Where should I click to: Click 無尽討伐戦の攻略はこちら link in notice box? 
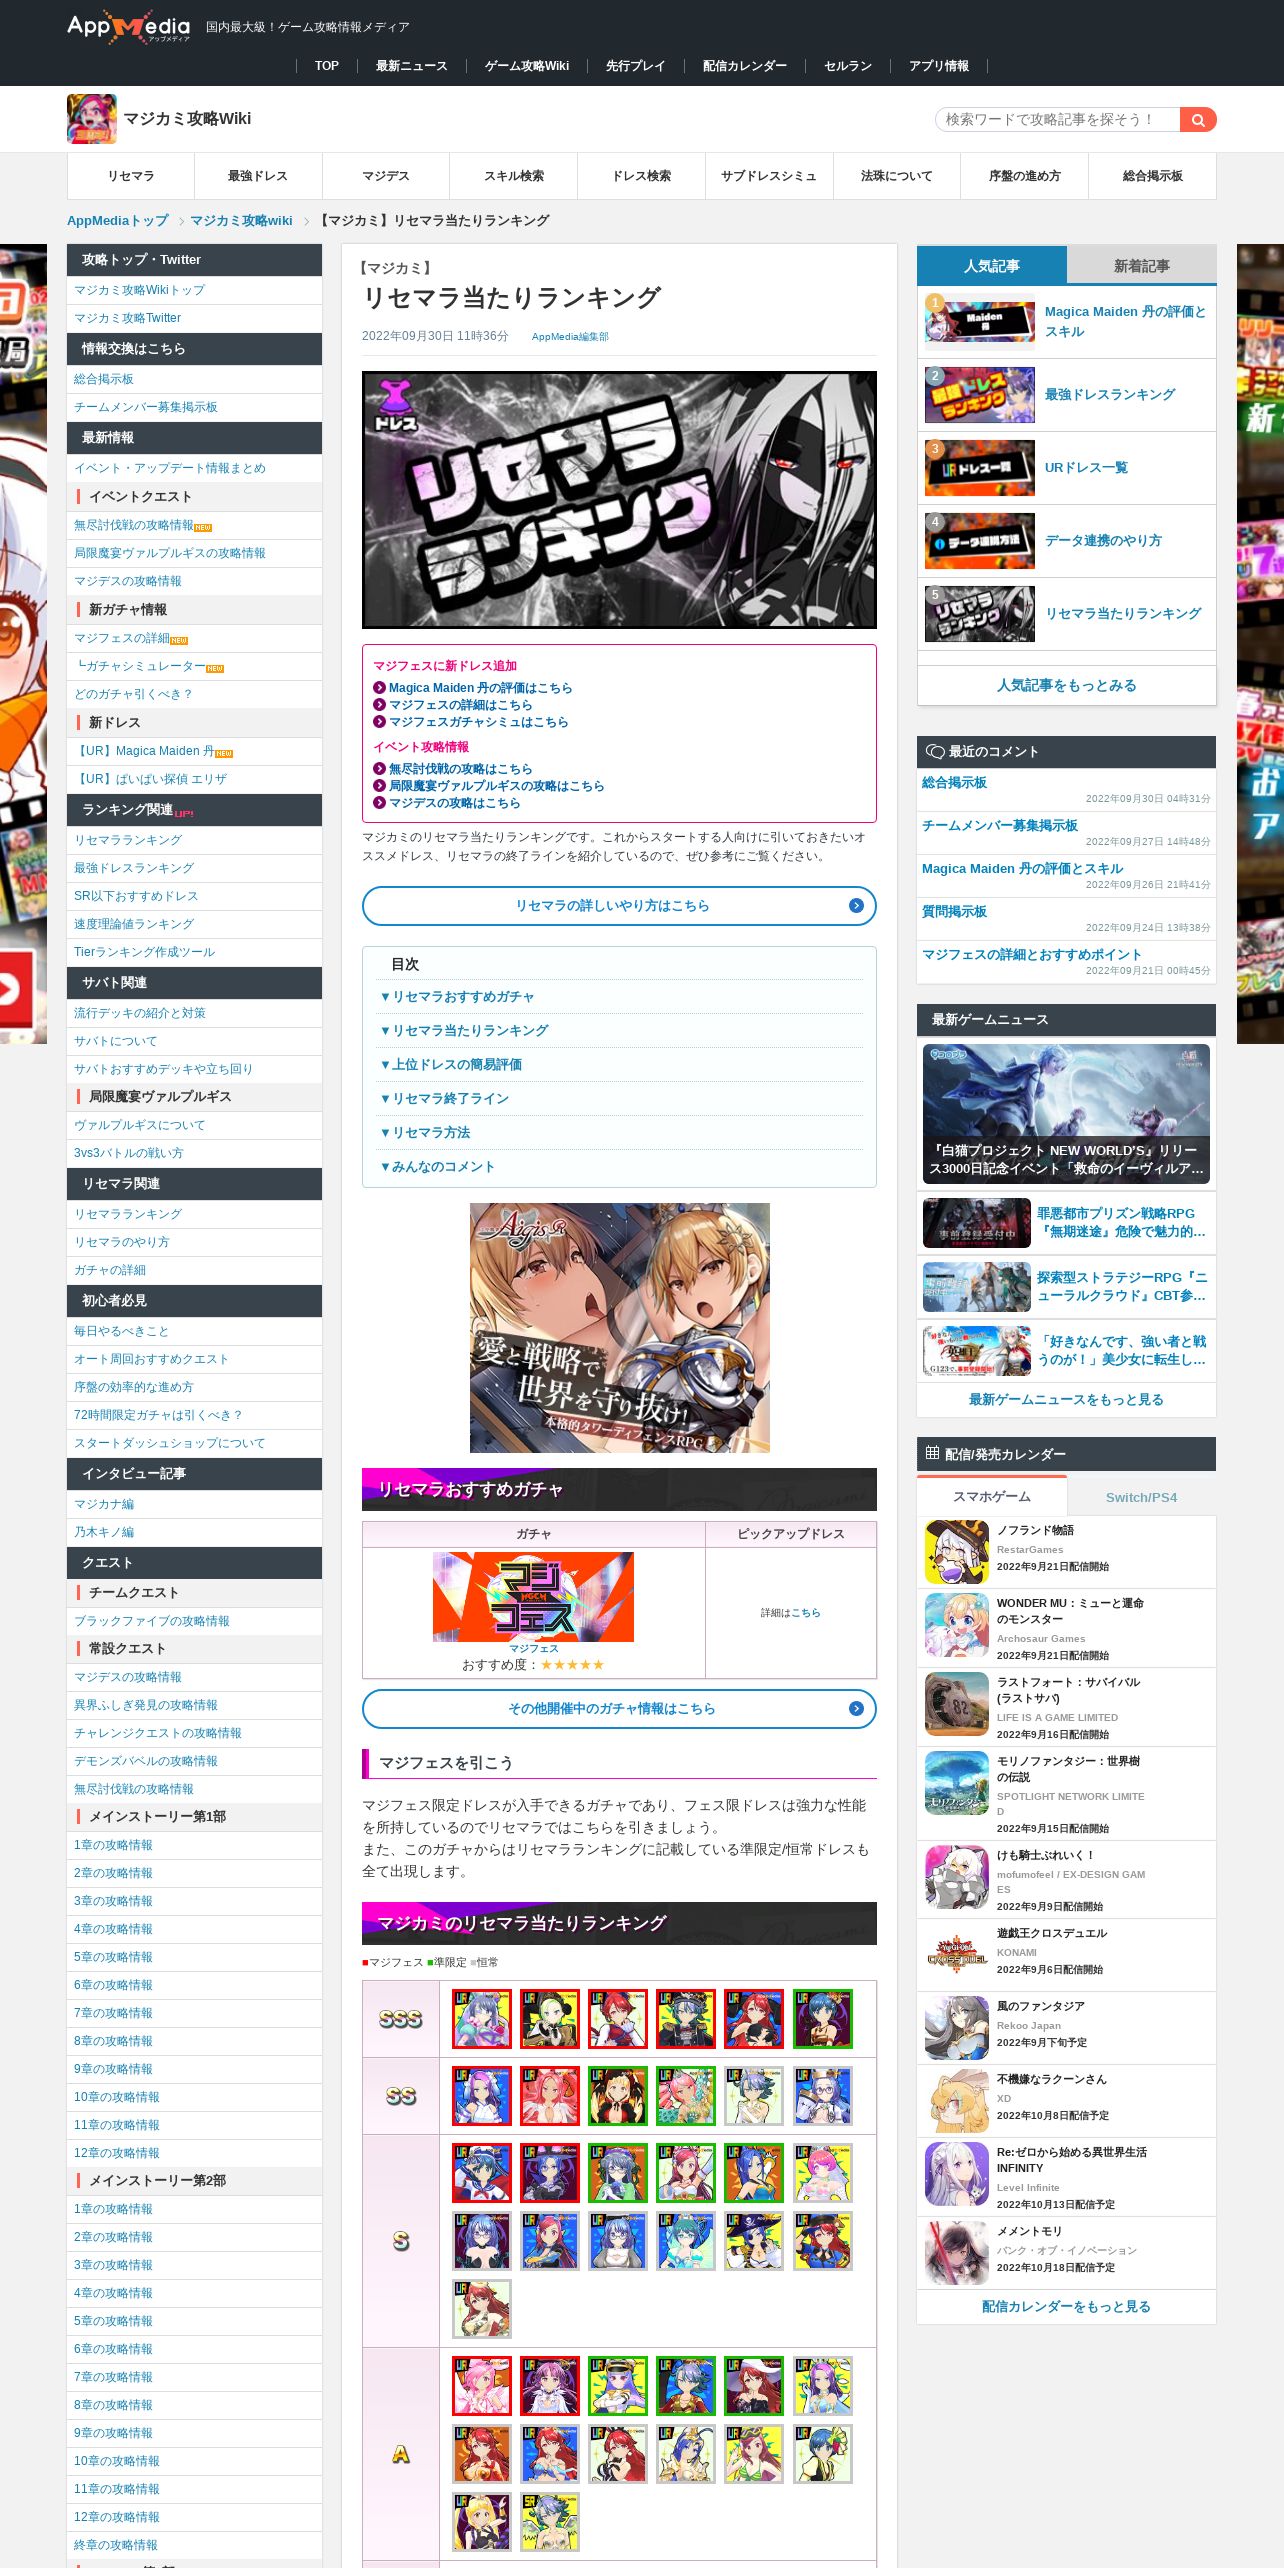point(460,769)
